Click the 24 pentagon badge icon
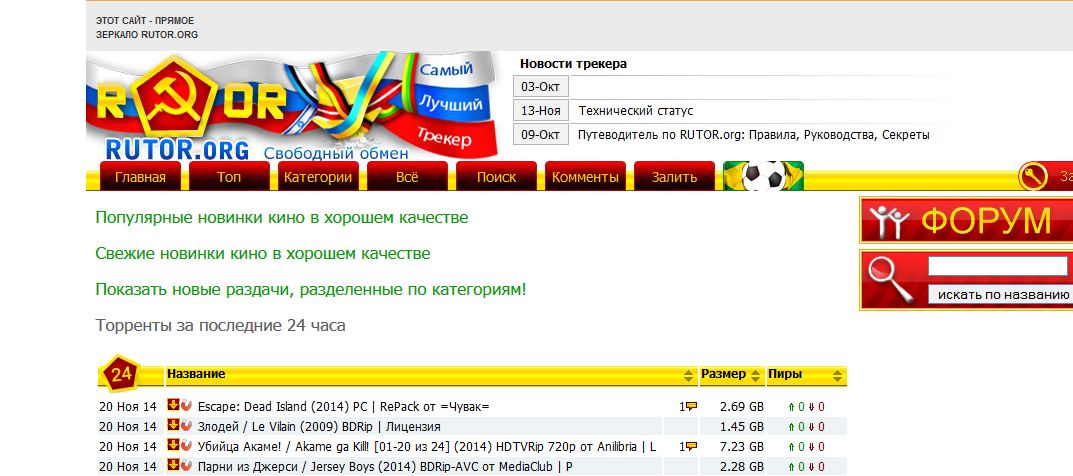The image size is (1073, 476). point(121,373)
